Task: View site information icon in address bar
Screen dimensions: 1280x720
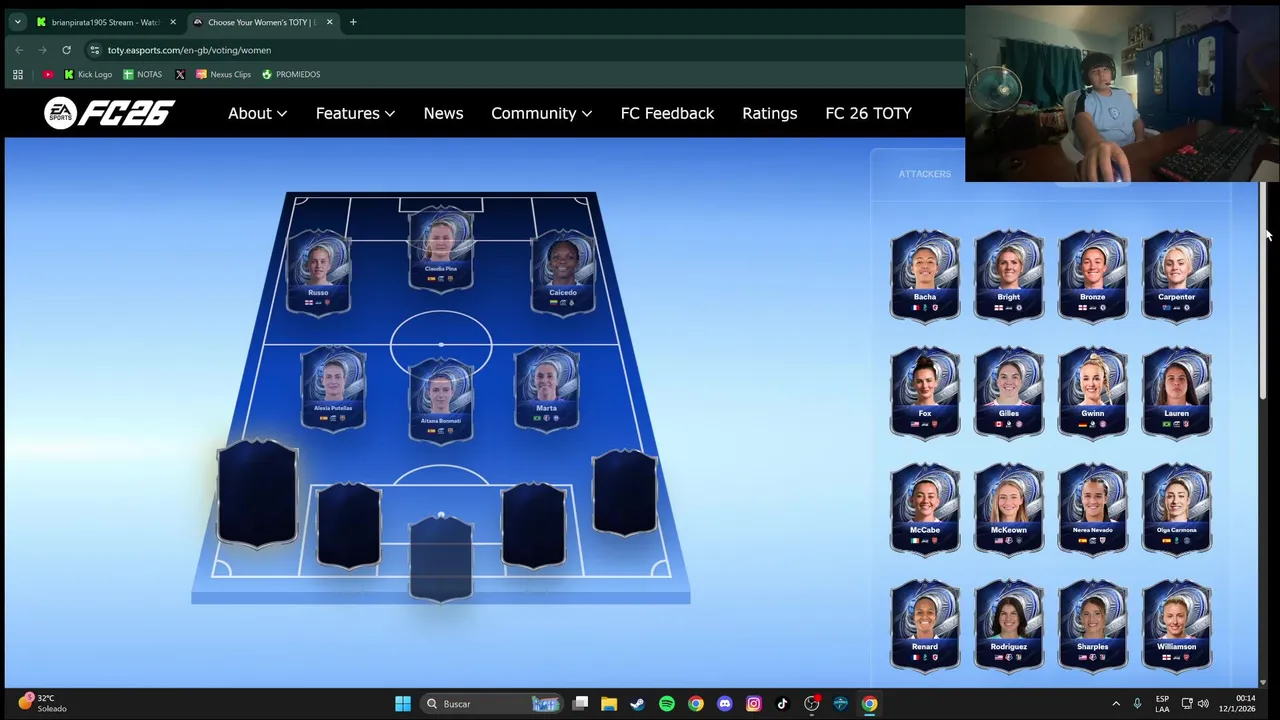Action: (94, 50)
